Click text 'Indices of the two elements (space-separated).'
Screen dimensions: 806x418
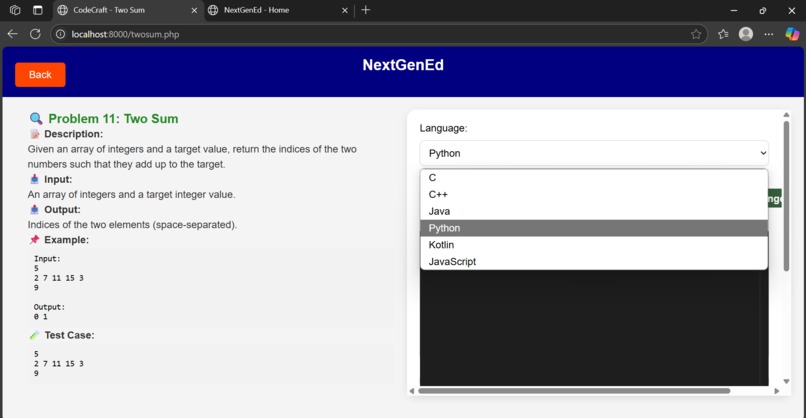(x=132, y=225)
